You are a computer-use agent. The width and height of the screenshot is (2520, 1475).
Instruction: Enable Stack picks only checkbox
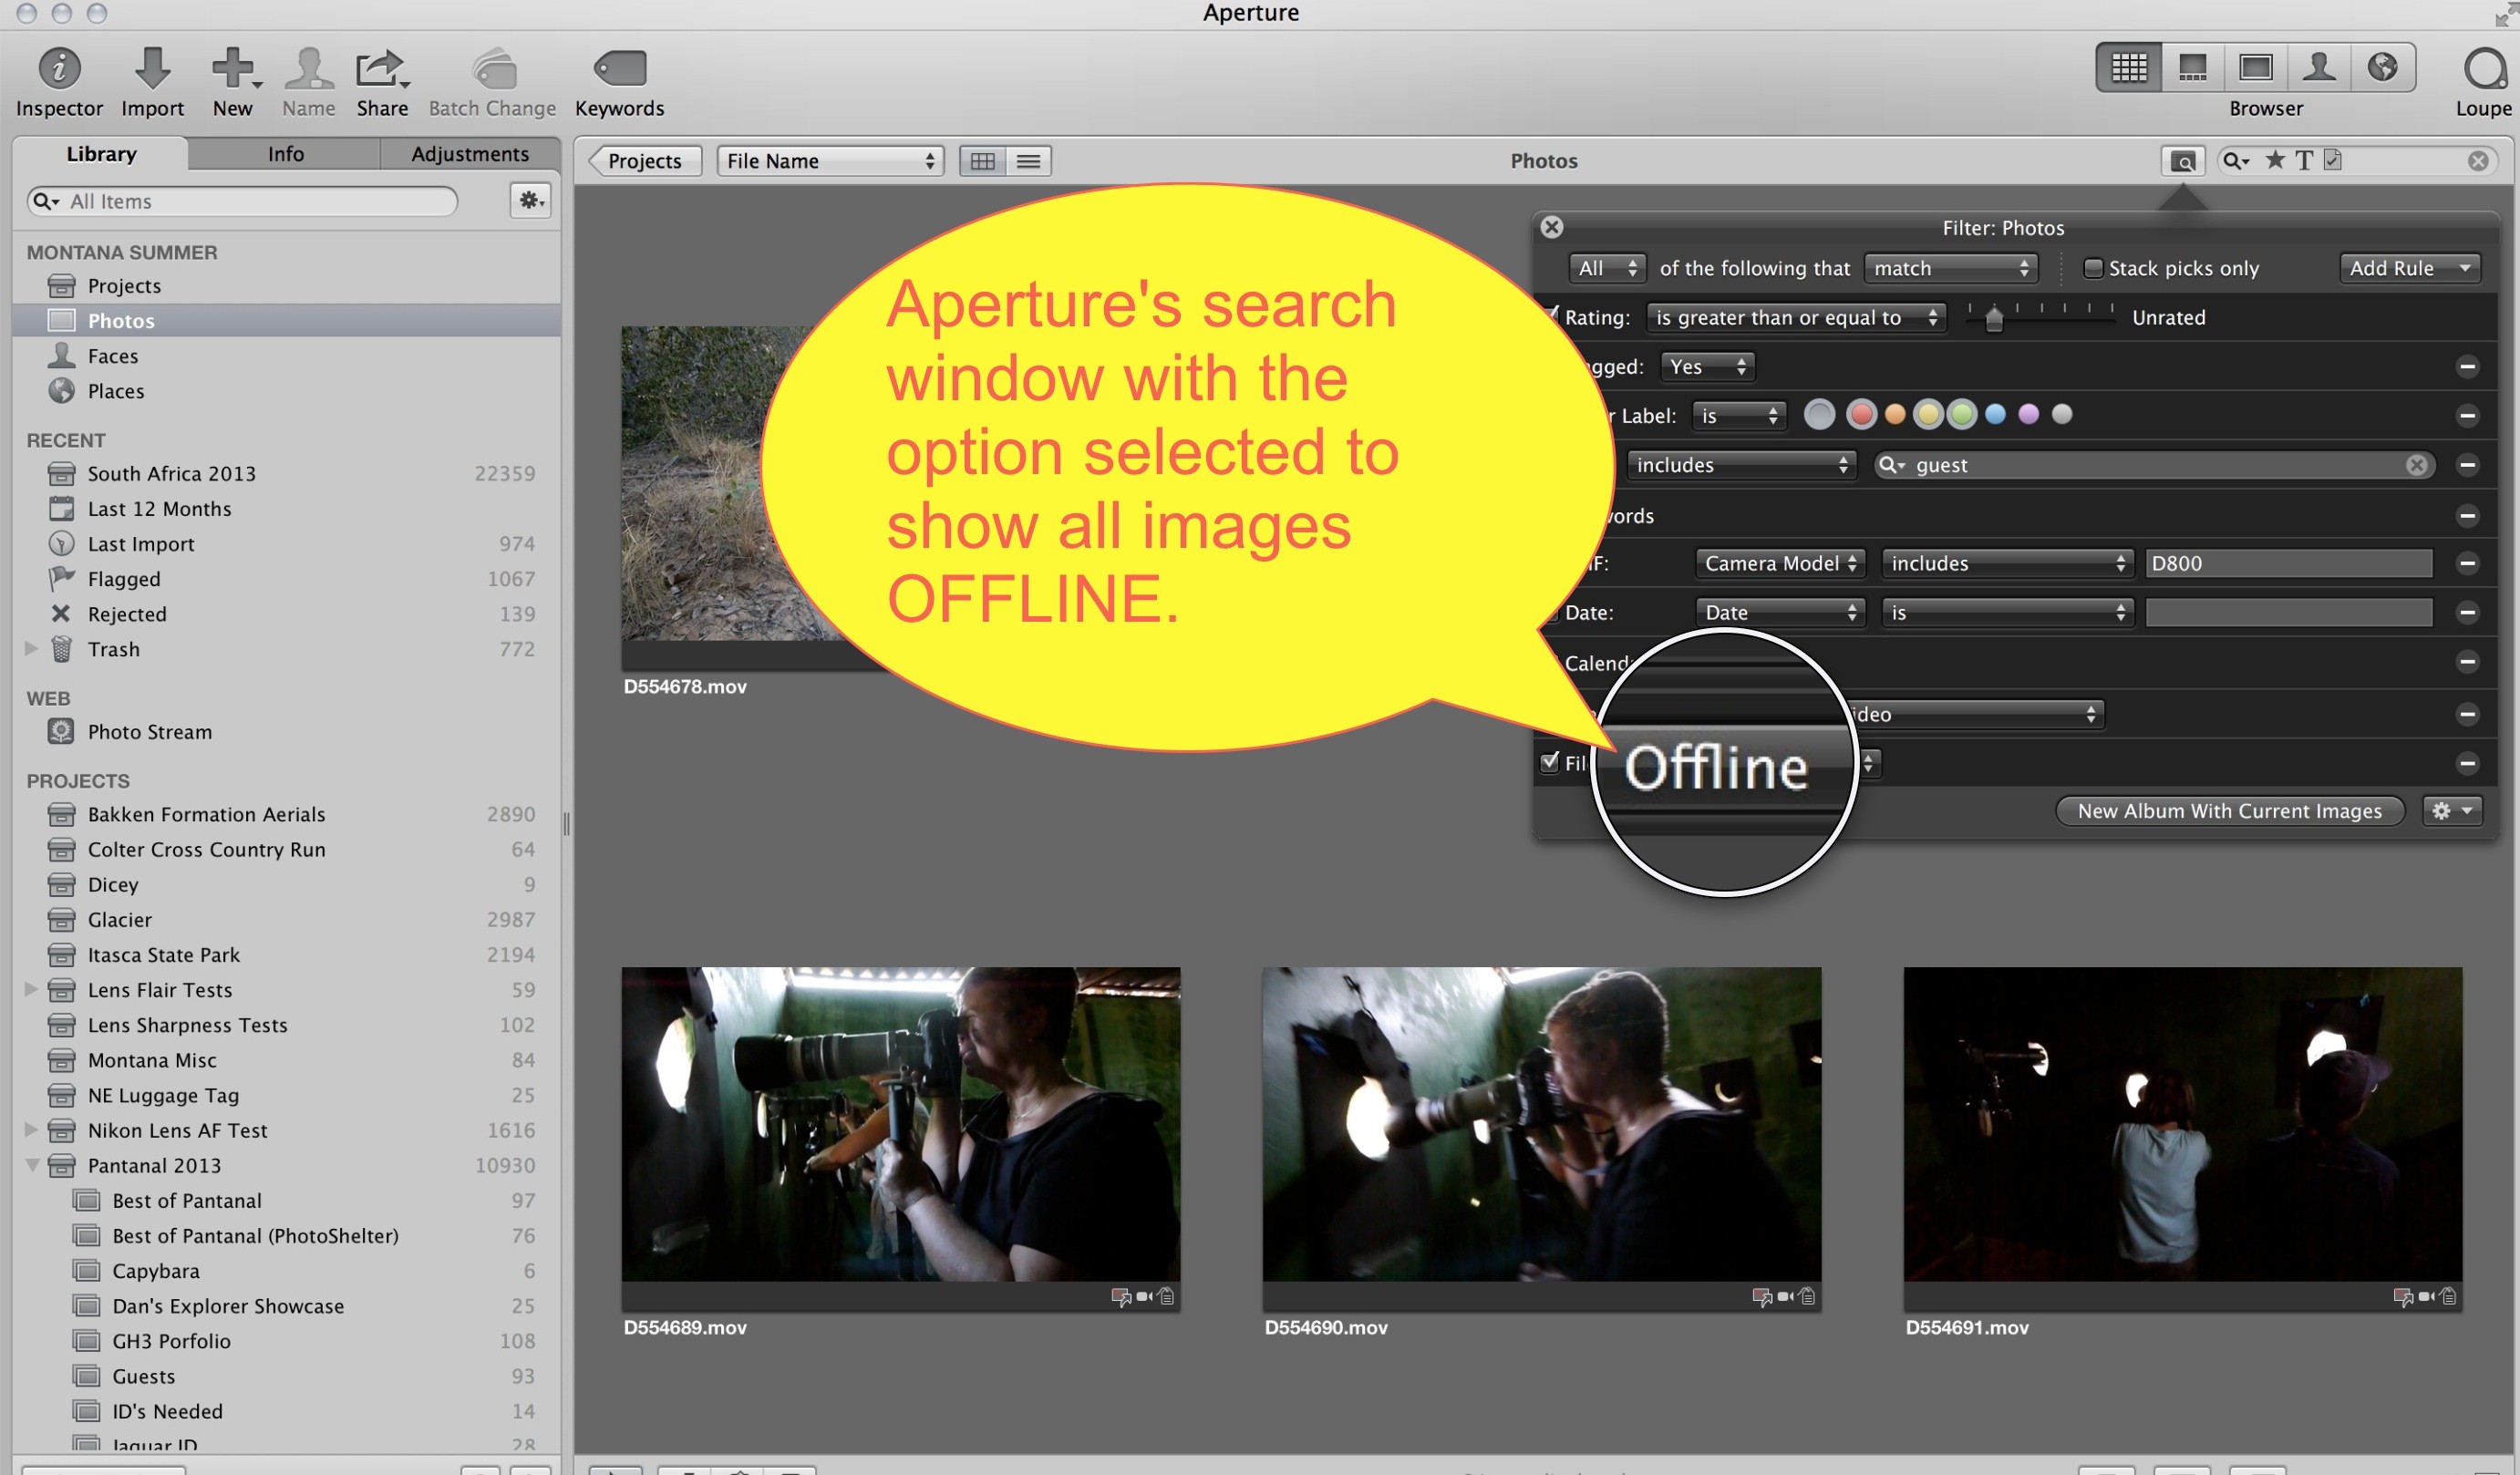click(x=2092, y=268)
